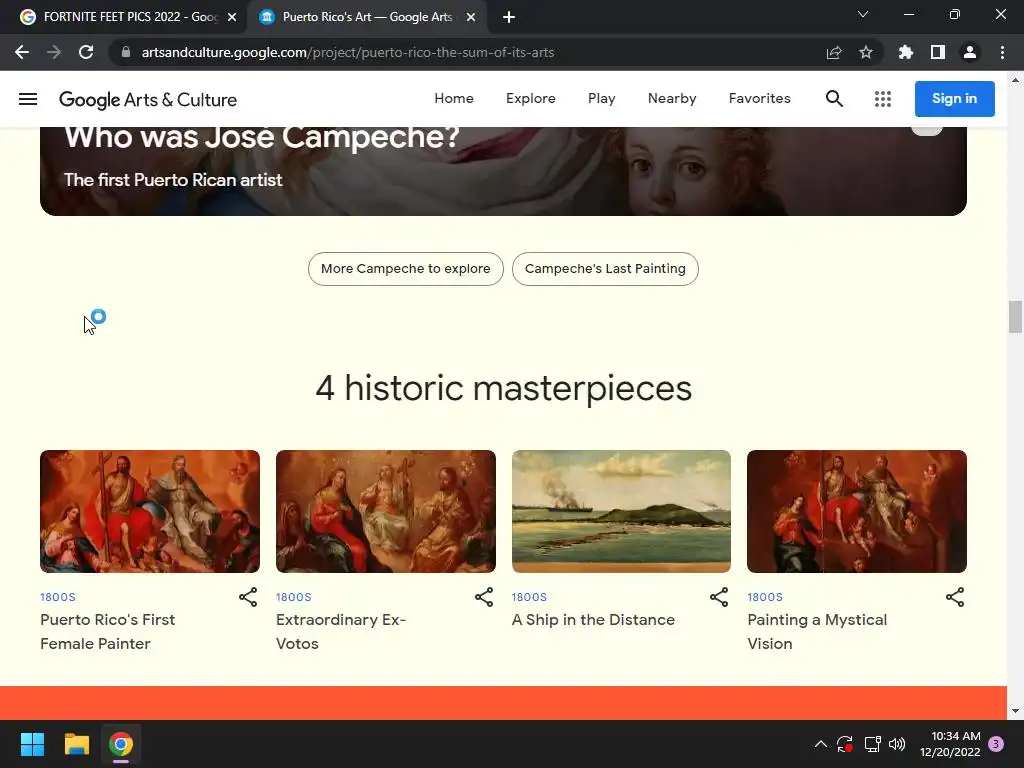This screenshot has height=768, width=1024.
Task: Click Painting a Mystical Vision title
Action: coord(817,632)
